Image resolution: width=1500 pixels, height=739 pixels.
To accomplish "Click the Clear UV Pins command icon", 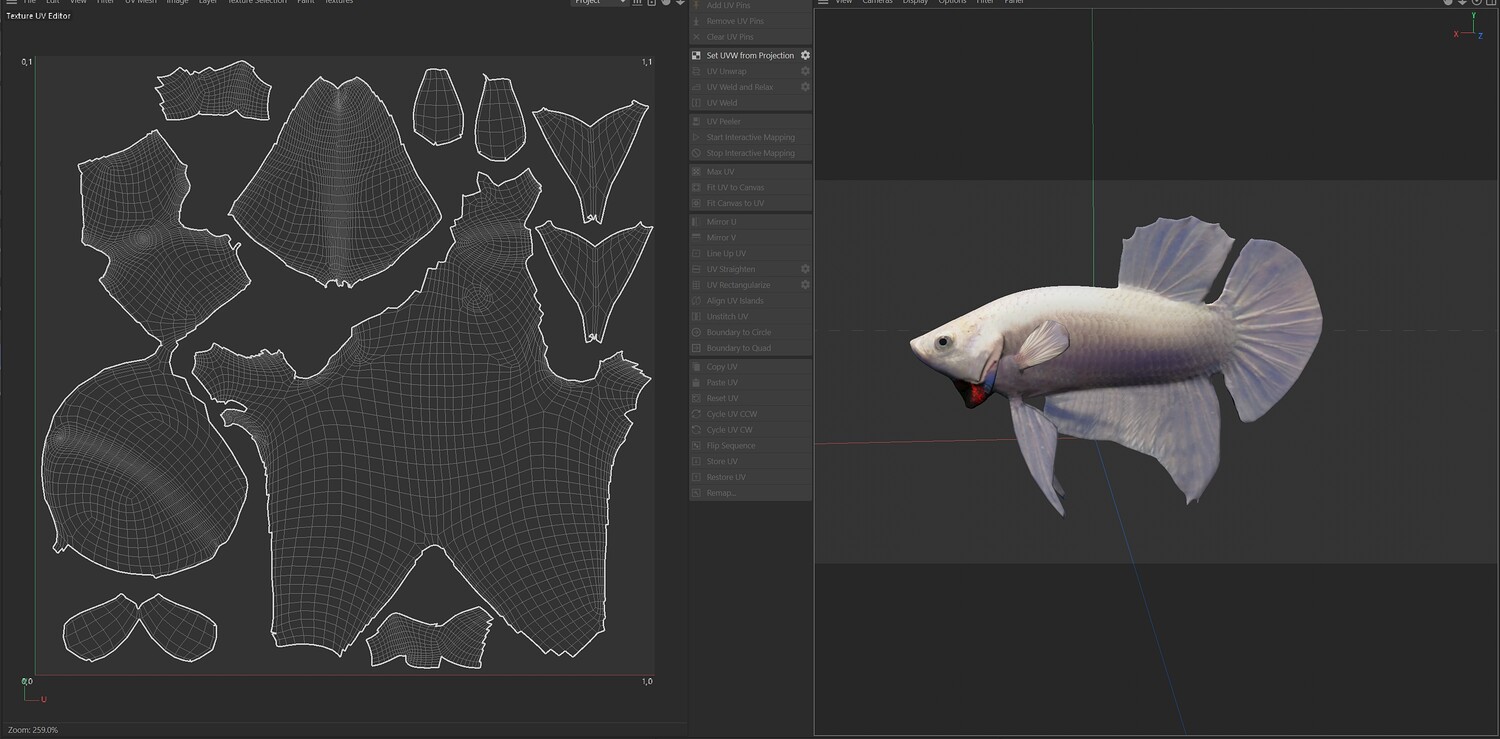I will tap(696, 37).
